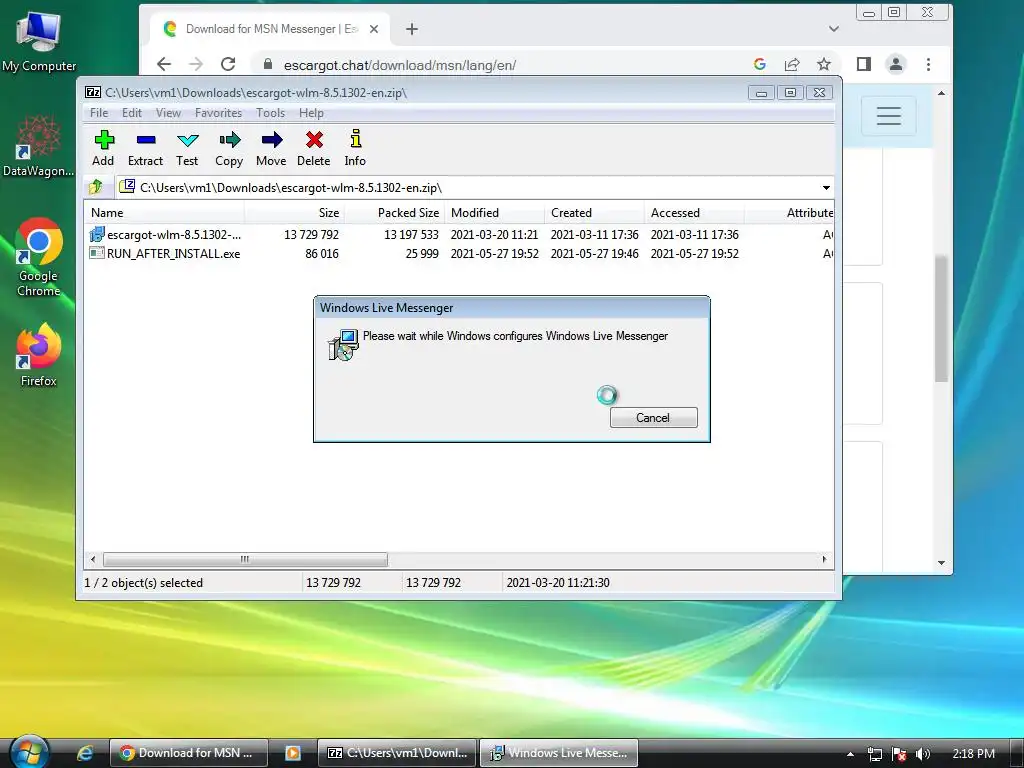Viewport: 1024px width, 768px height.
Task: Click the Extract toolbar icon
Action: pos(145,148)
